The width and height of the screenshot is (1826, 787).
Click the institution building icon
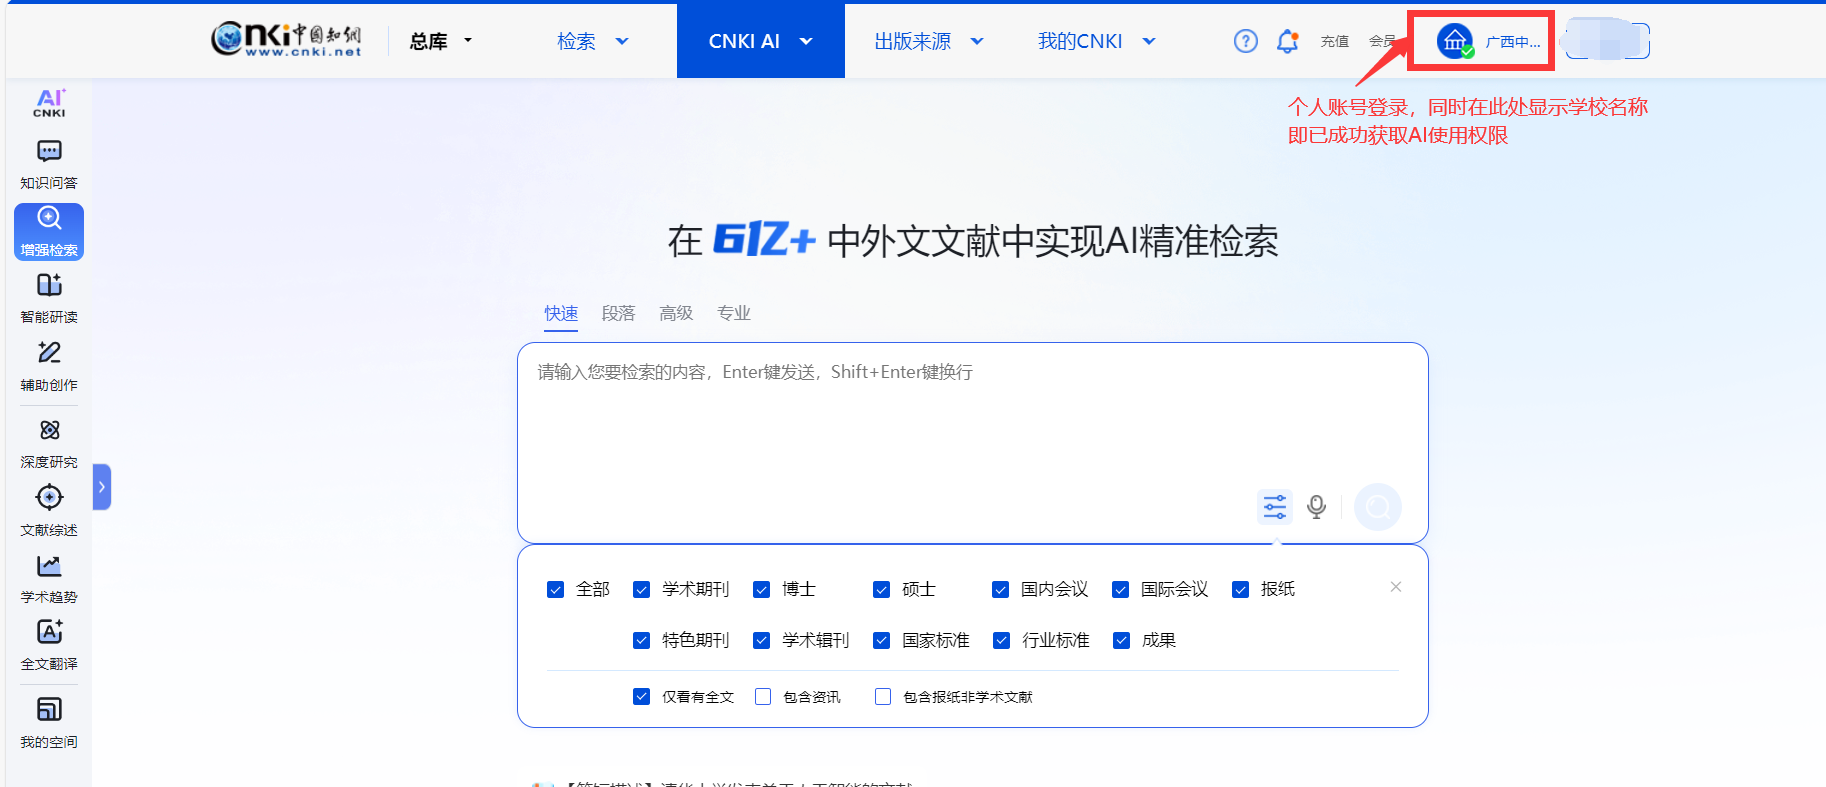(1454, 41)
